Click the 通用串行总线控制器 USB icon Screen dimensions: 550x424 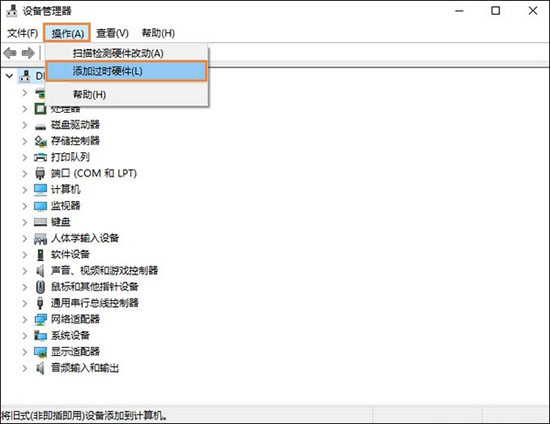coord(40,303)
